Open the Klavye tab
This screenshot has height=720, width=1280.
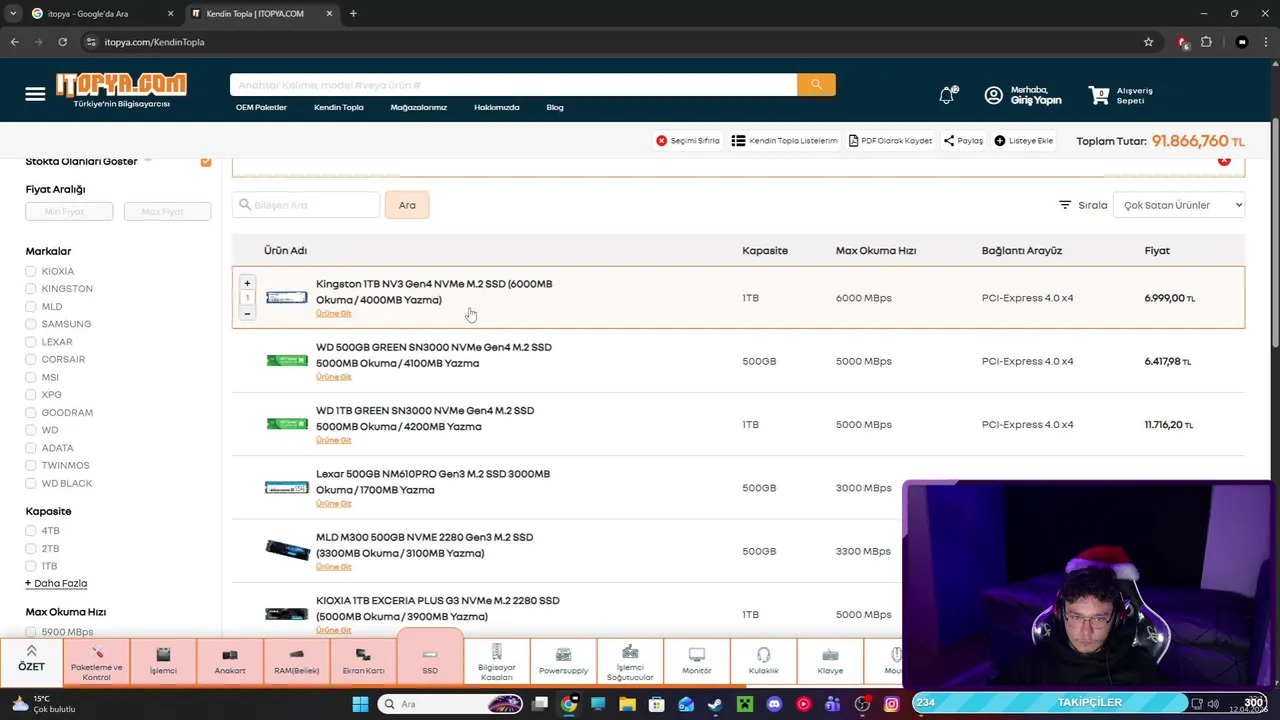830,663
